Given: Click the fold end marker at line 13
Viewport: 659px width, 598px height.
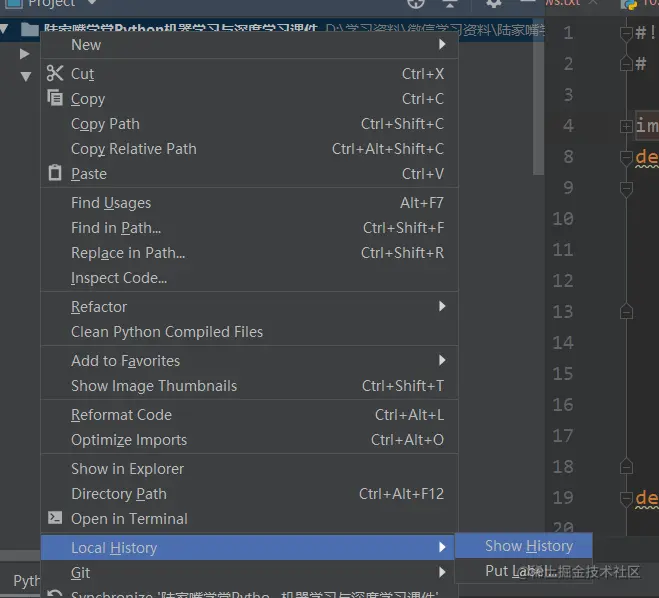Looking at the screenshot, I should pos(626,311).
